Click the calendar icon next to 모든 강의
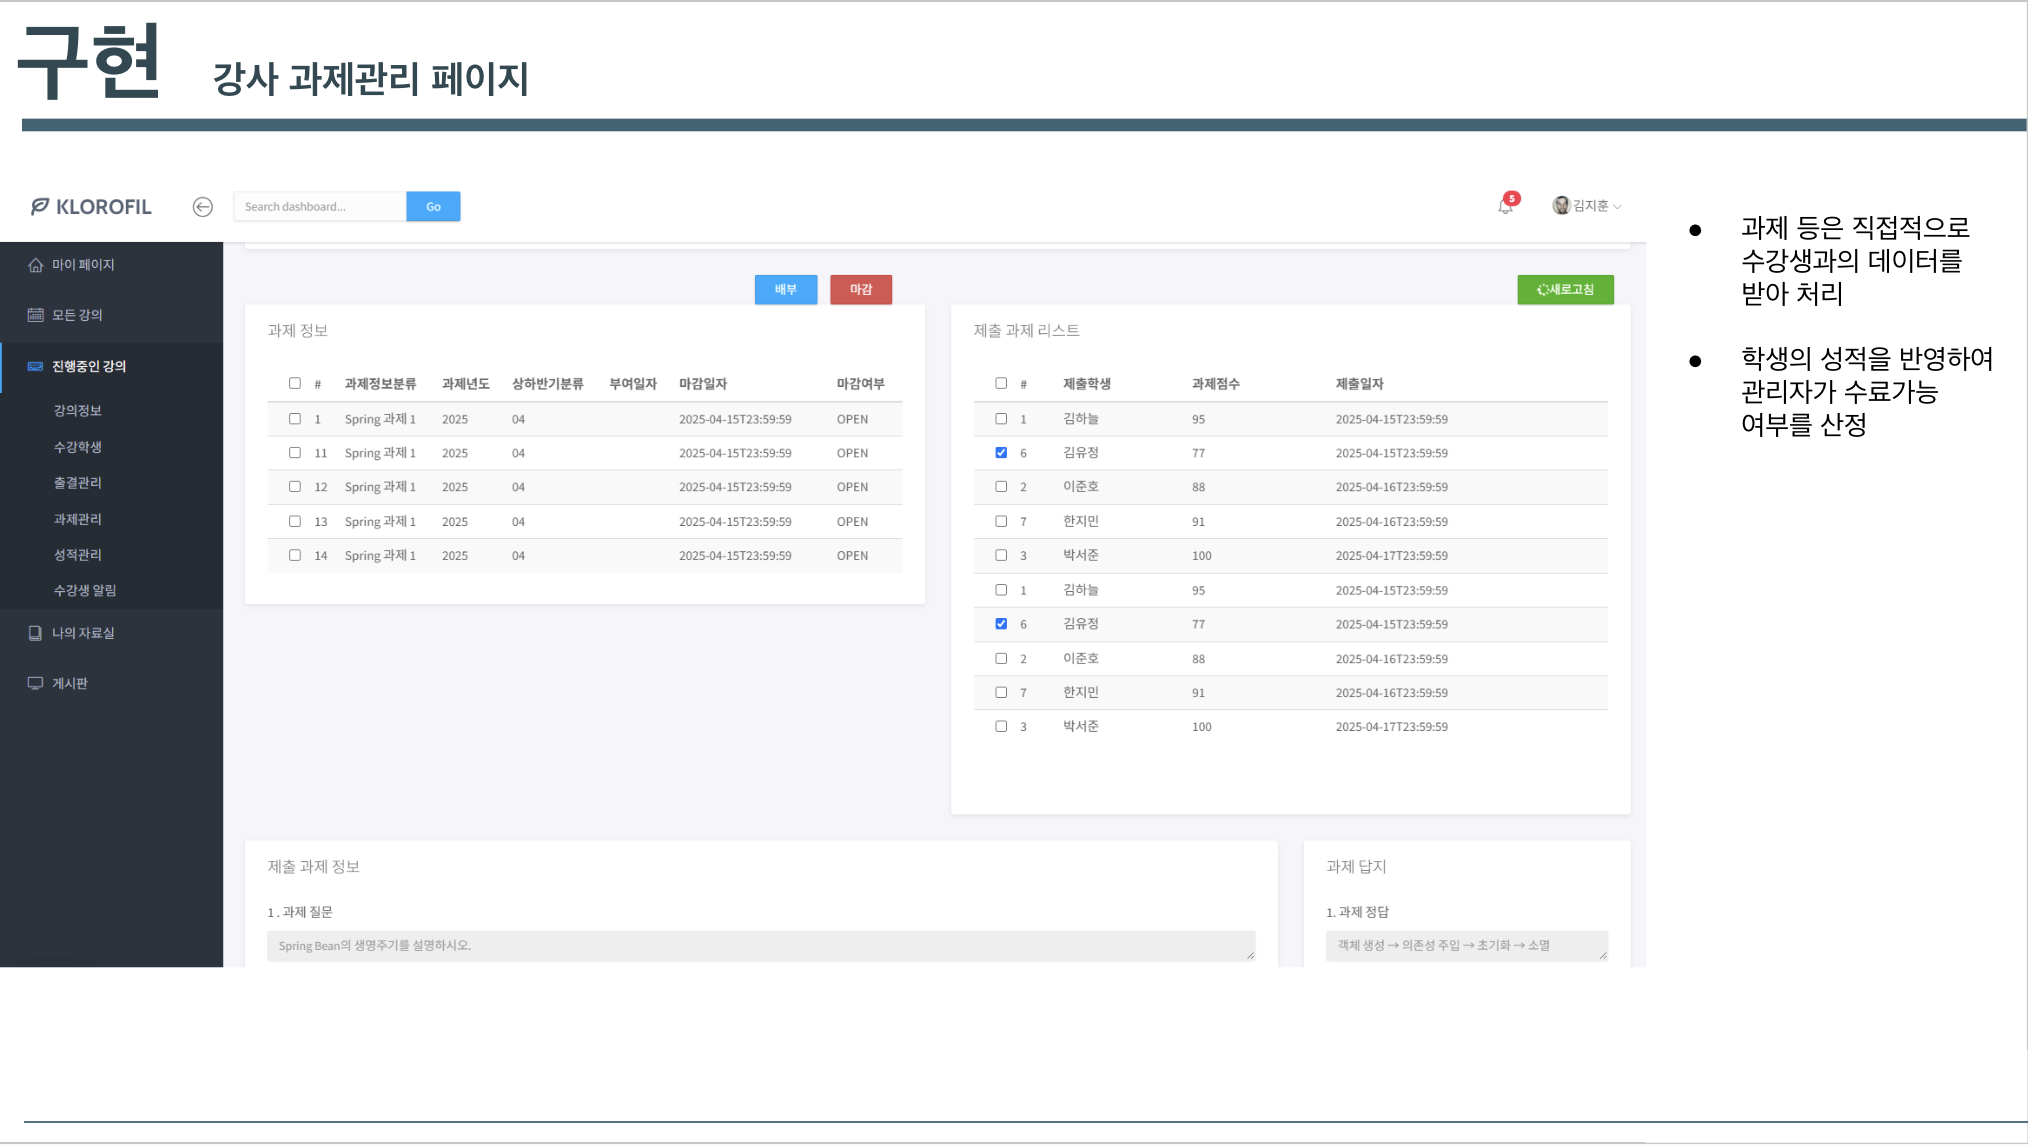Screen dimensions: 2028x1146 click(x=35, y=314)
